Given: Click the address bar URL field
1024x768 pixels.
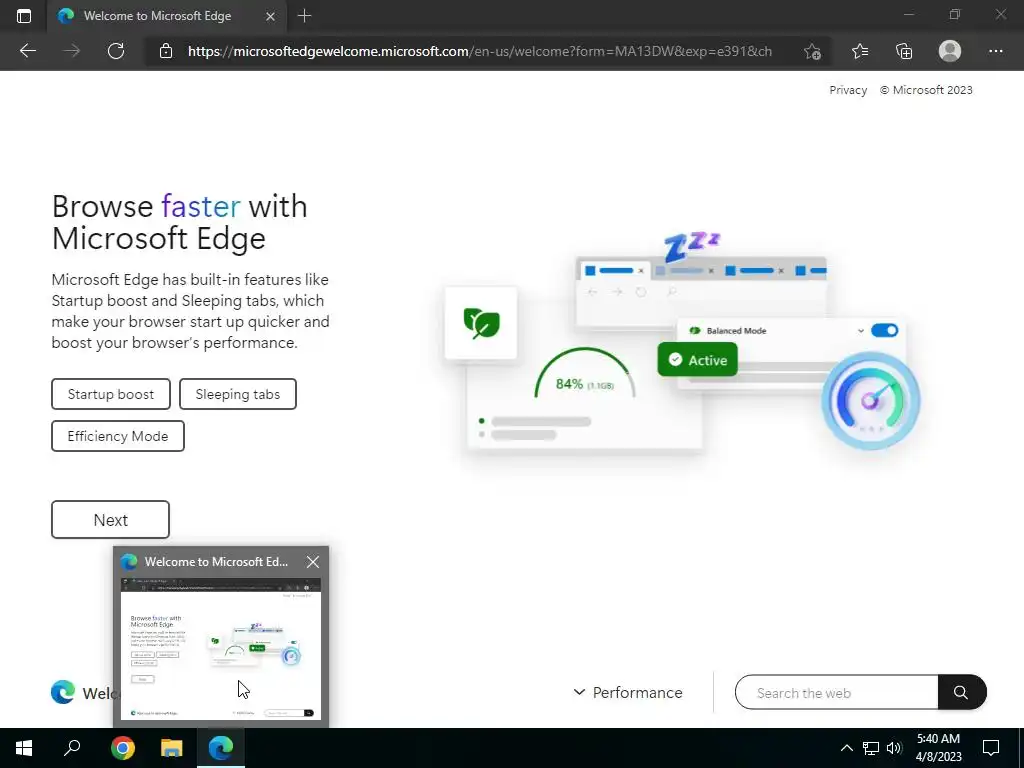Looking at the screenshot, I should pos(479,51).
